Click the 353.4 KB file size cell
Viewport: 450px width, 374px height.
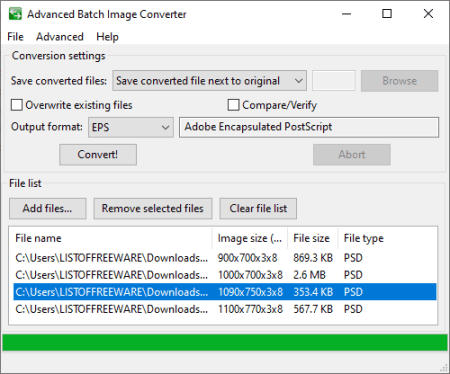pyautogui.click(x=313, y=292)
